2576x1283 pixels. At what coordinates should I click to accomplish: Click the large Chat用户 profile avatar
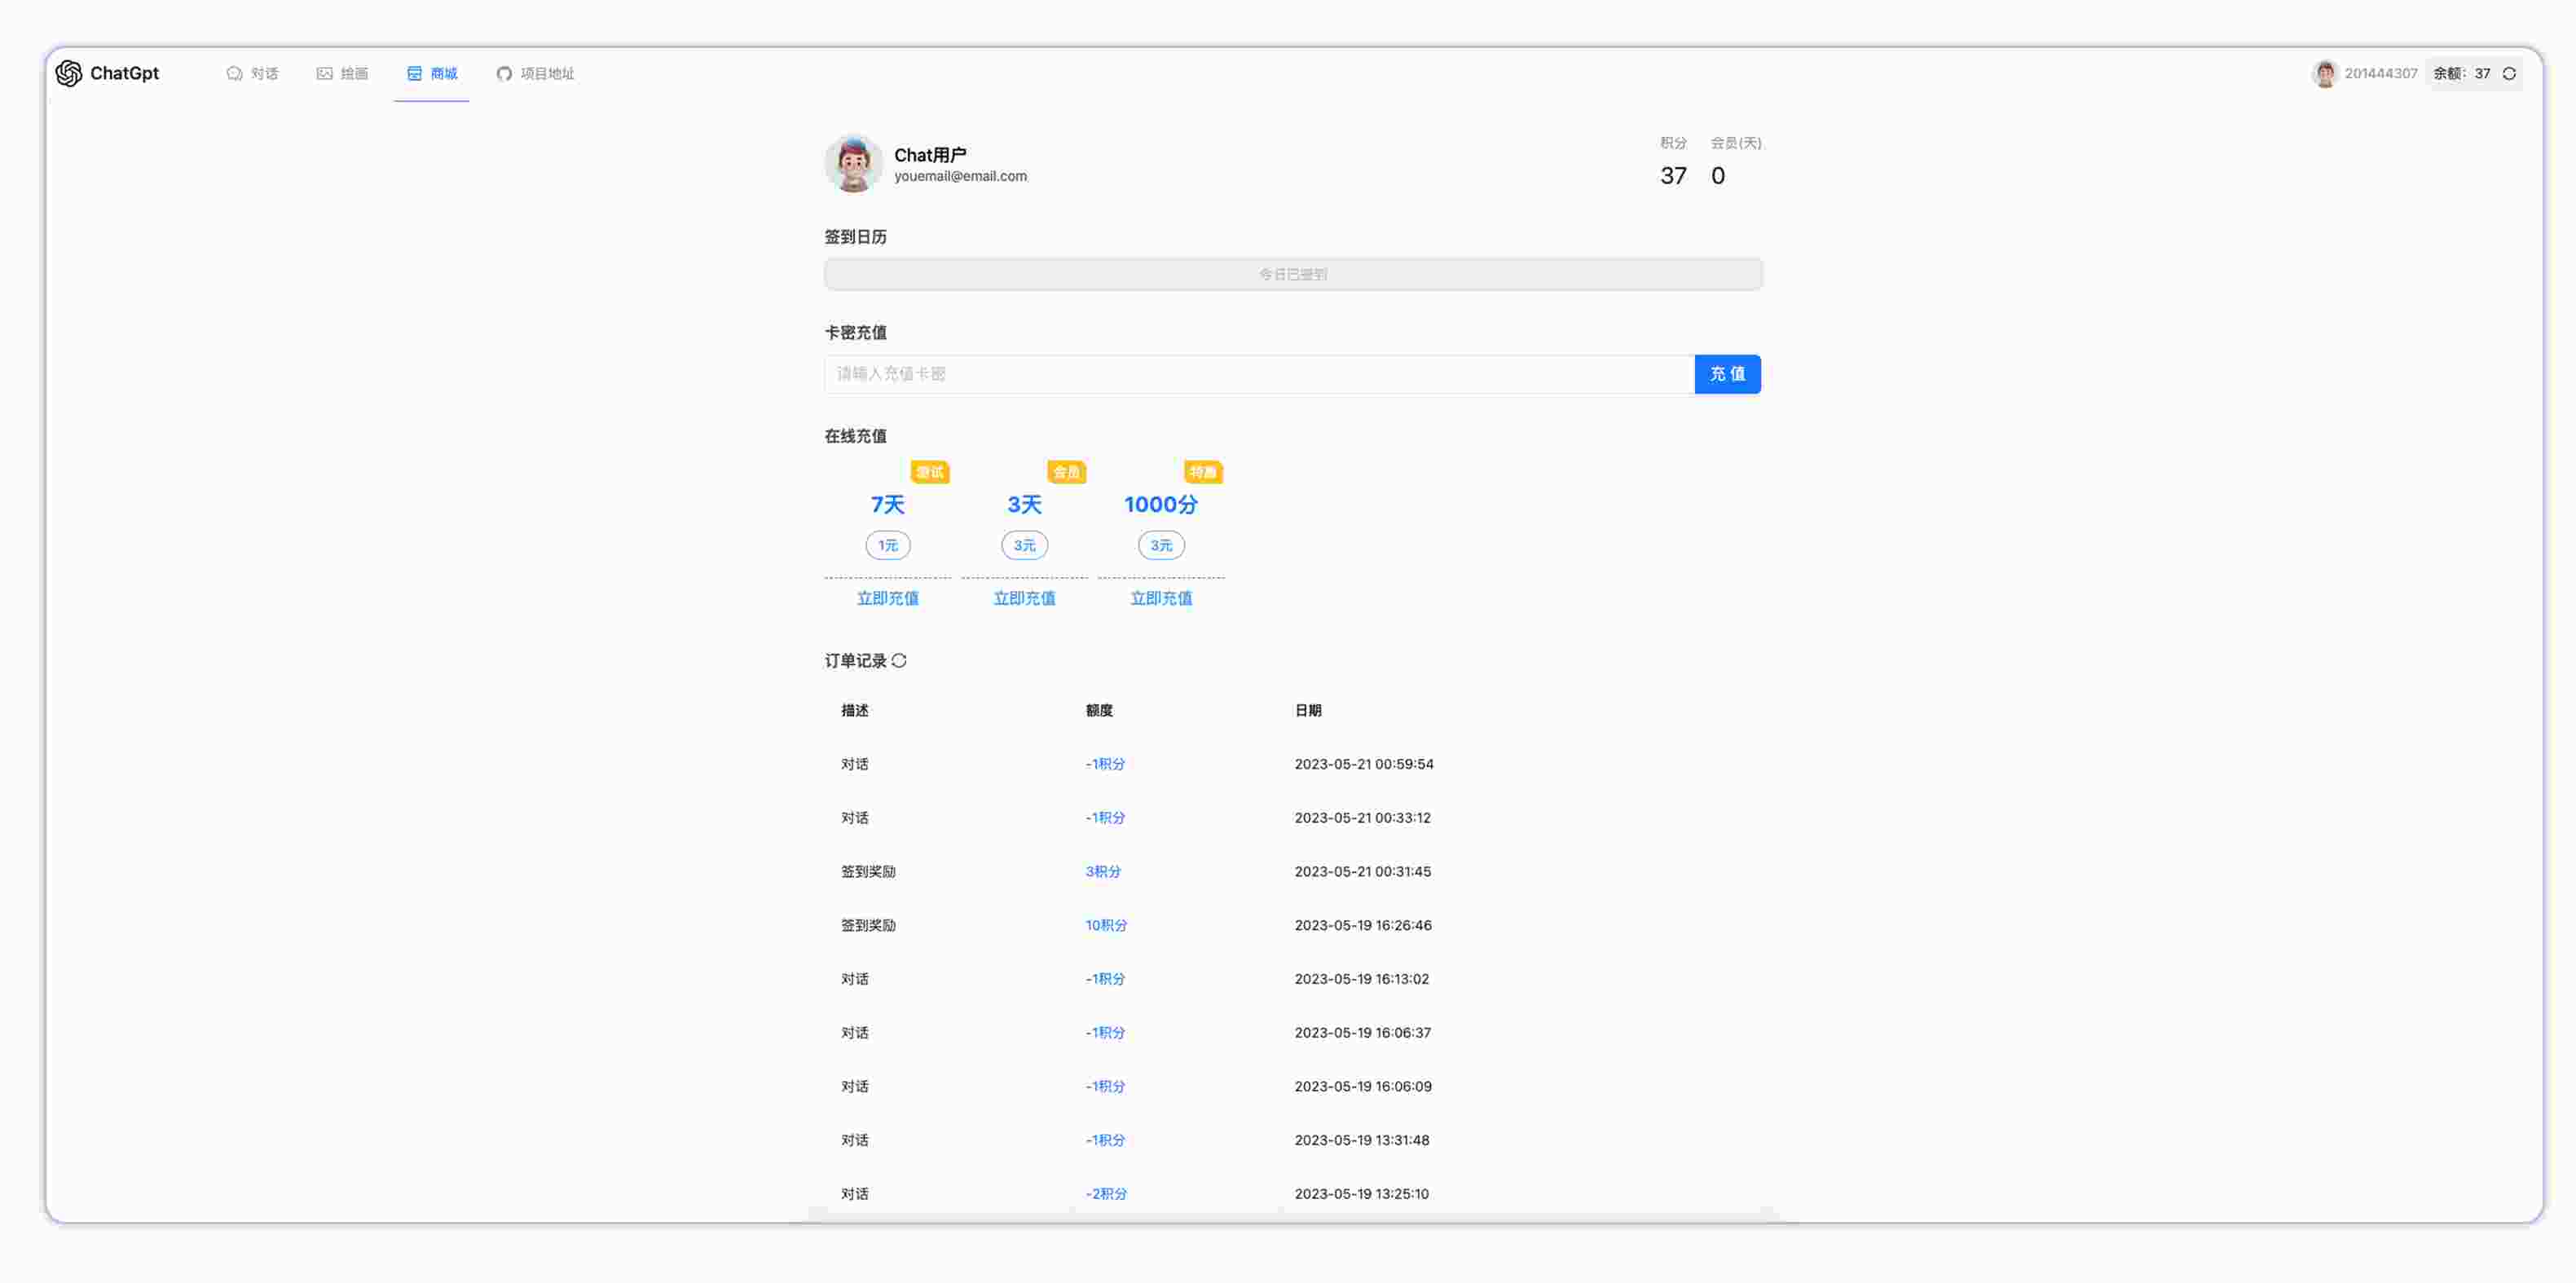[852, 164]
